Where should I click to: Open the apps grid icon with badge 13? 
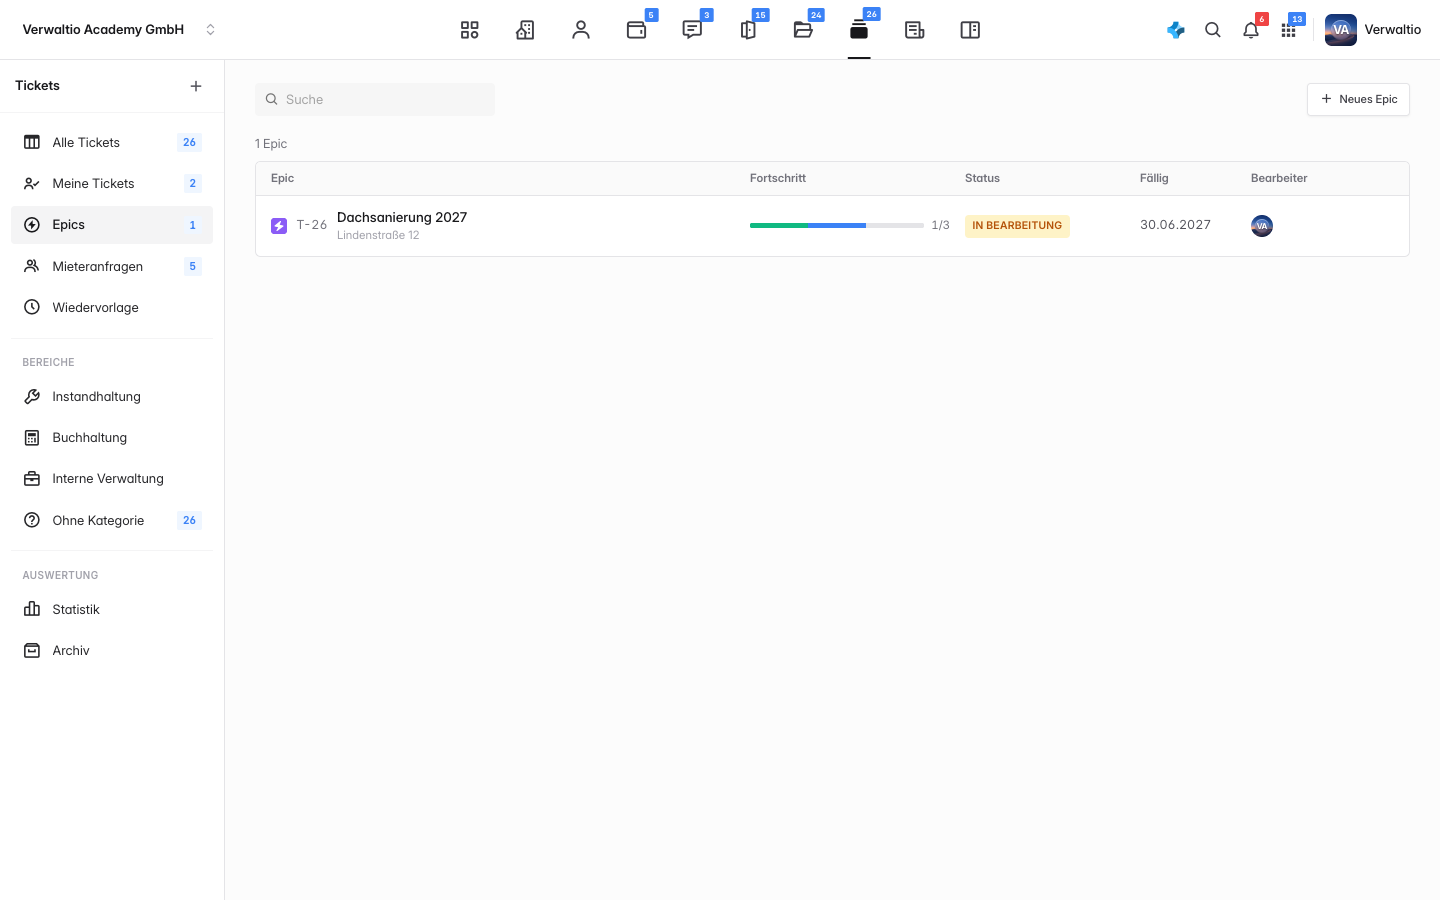(x=1289, y=30)
